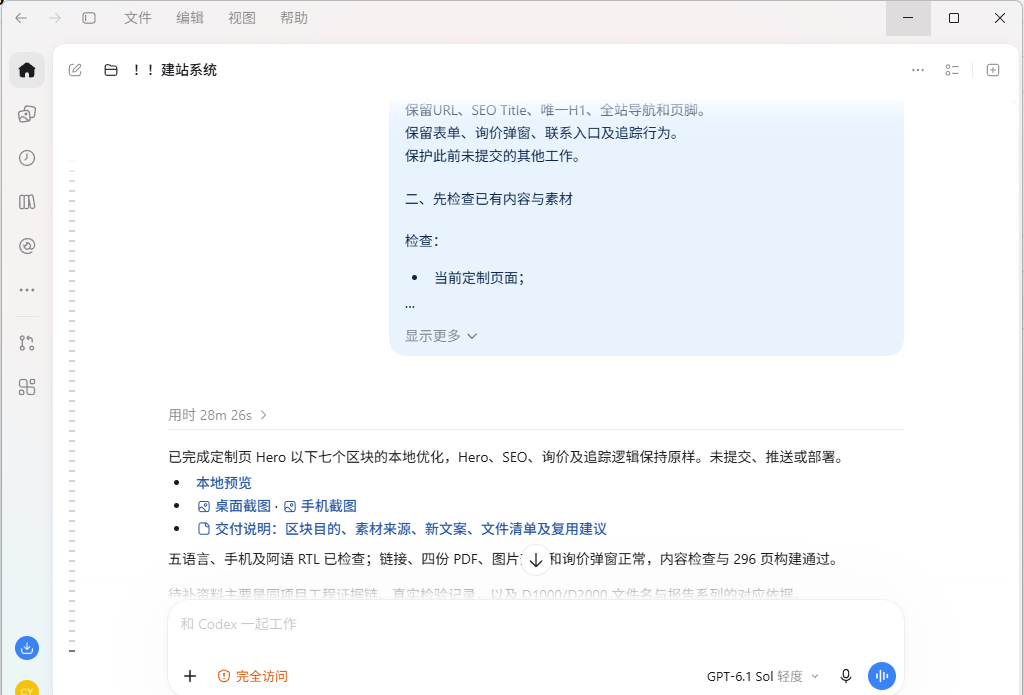Click the folder icon beside 建站系统
The height and width of the screenshot is (695, 1024).
click(x=111, y=70)
